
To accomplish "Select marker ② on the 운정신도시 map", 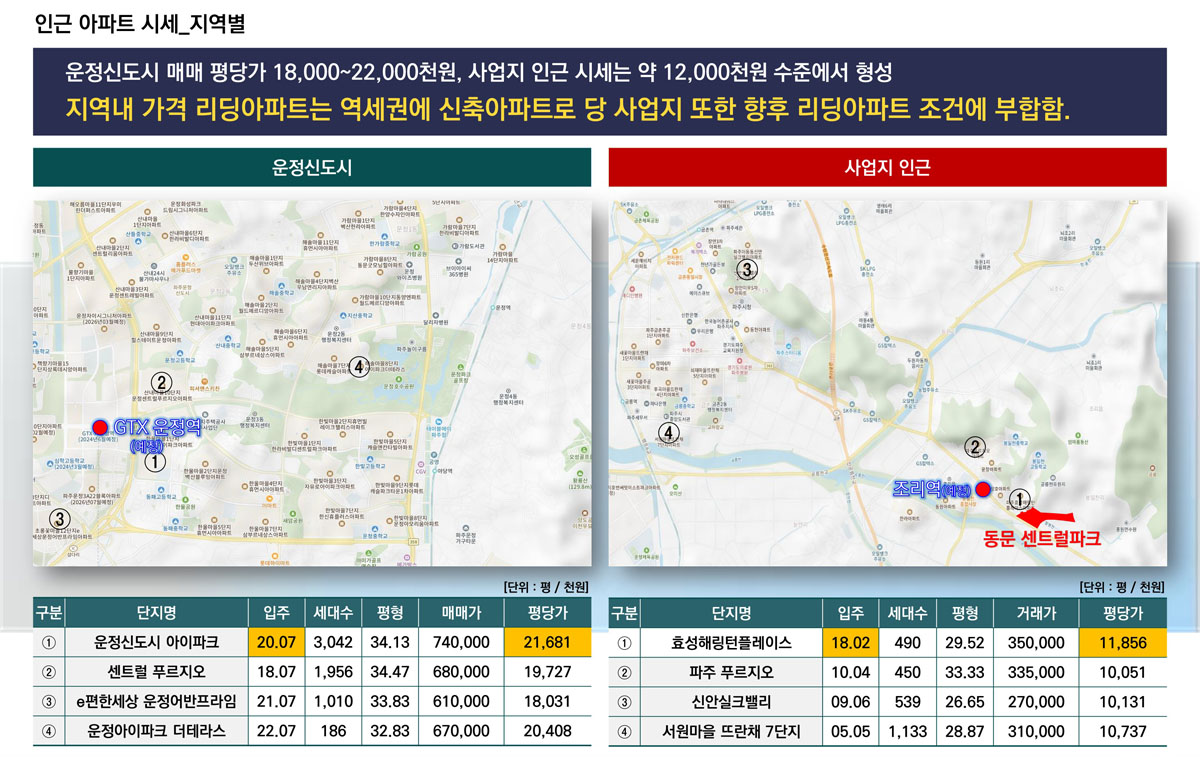I will pyautogui.click(x=158, y=381).
